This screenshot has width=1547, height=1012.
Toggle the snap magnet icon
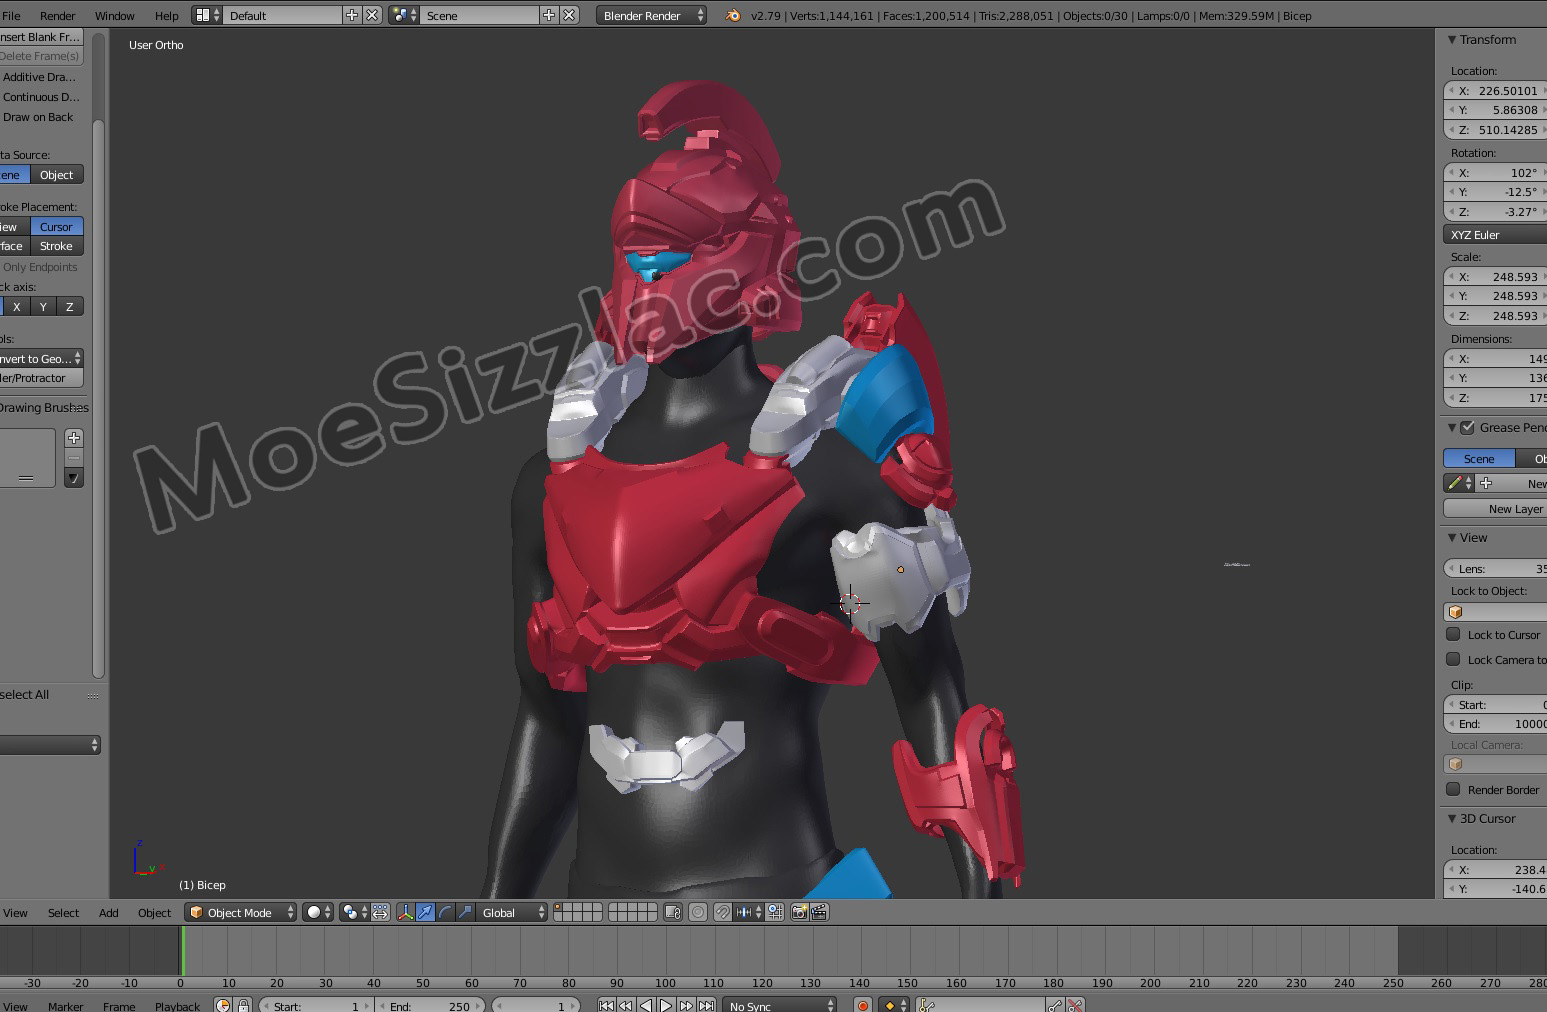click(x=722, y=912)
